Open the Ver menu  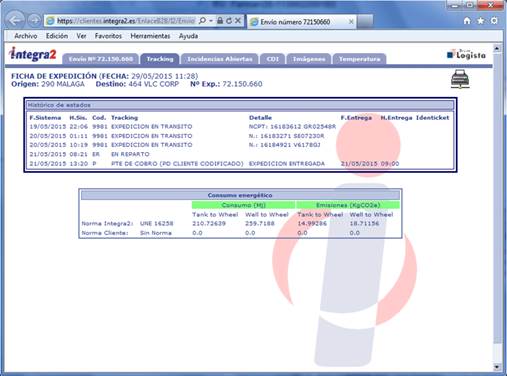(x=81, y=36)
